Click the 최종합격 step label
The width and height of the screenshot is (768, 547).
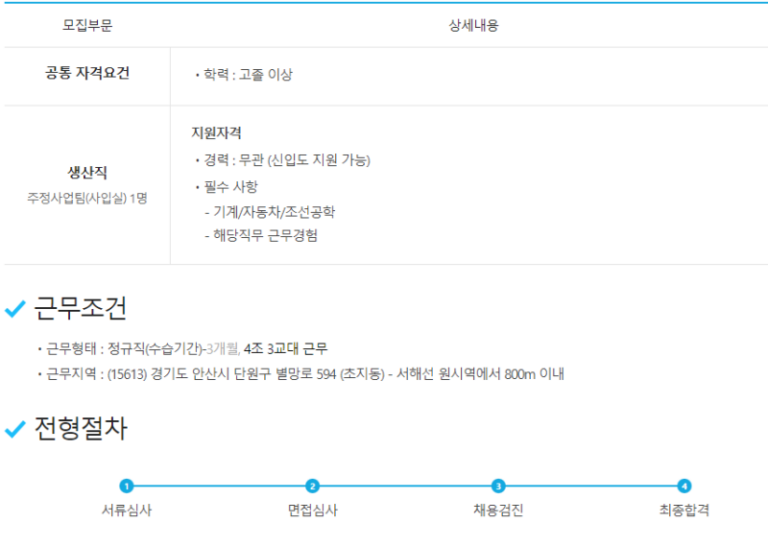click(684, 510)
